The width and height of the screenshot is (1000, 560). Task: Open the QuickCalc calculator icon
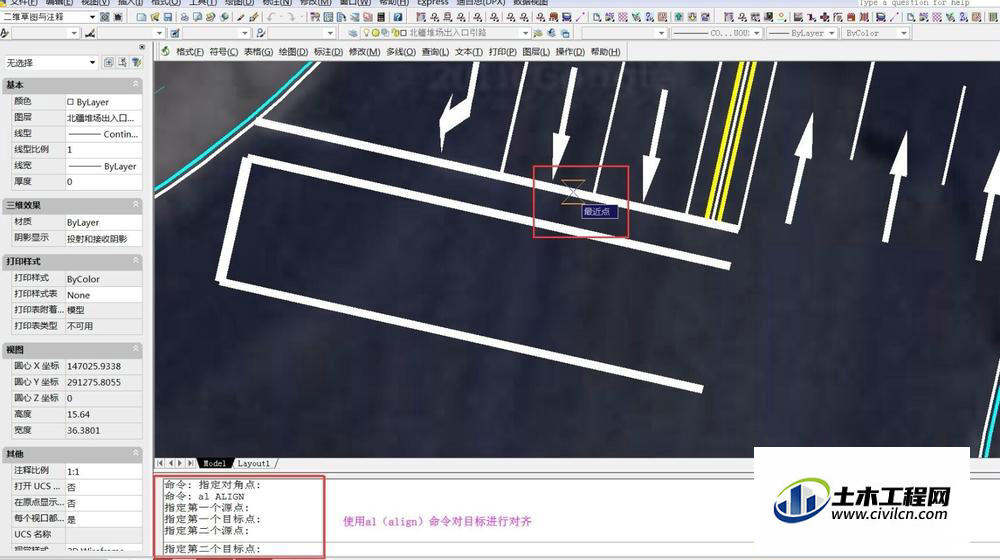click(381, 17)
